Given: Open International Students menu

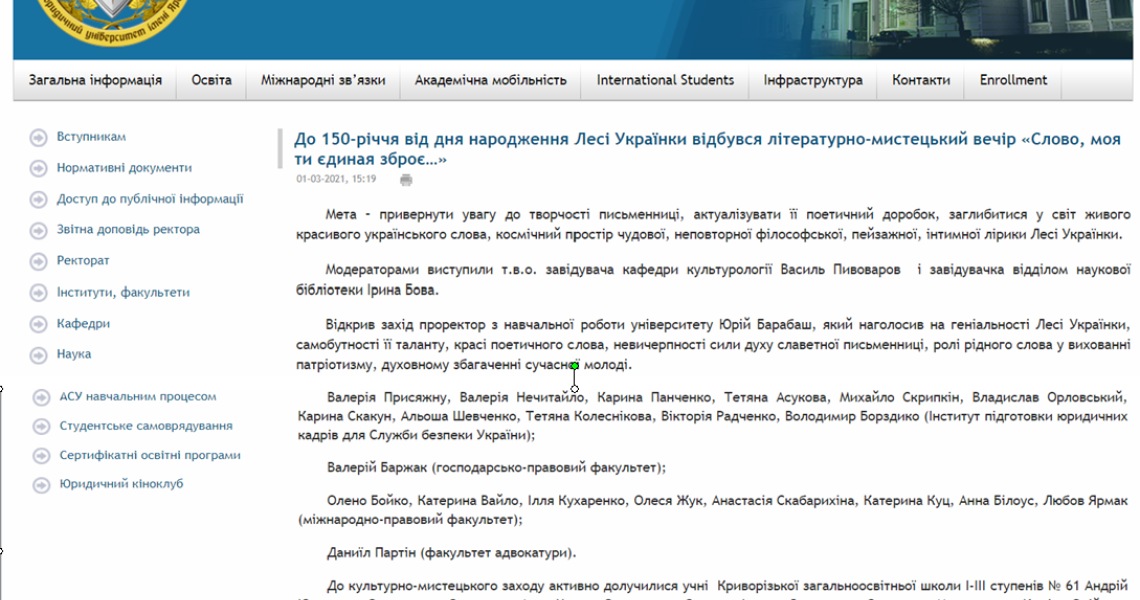Looking at the screenshot, I should tap(665, 80).
